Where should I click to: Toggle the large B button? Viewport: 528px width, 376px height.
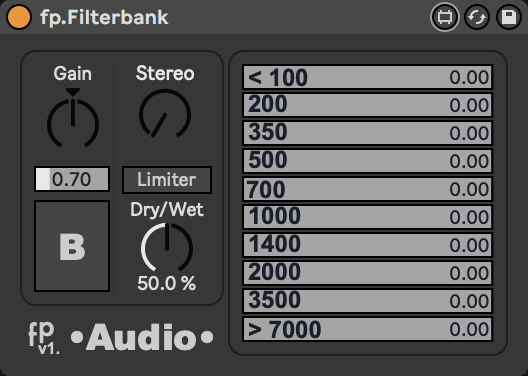(72, 246)
